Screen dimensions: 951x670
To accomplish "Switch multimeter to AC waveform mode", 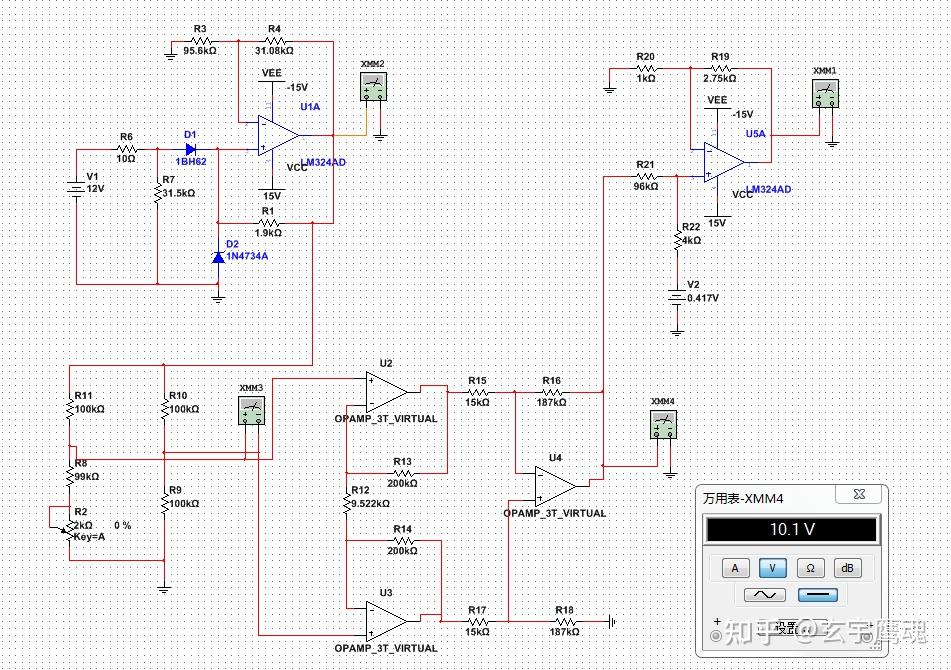I will [763, 594].
